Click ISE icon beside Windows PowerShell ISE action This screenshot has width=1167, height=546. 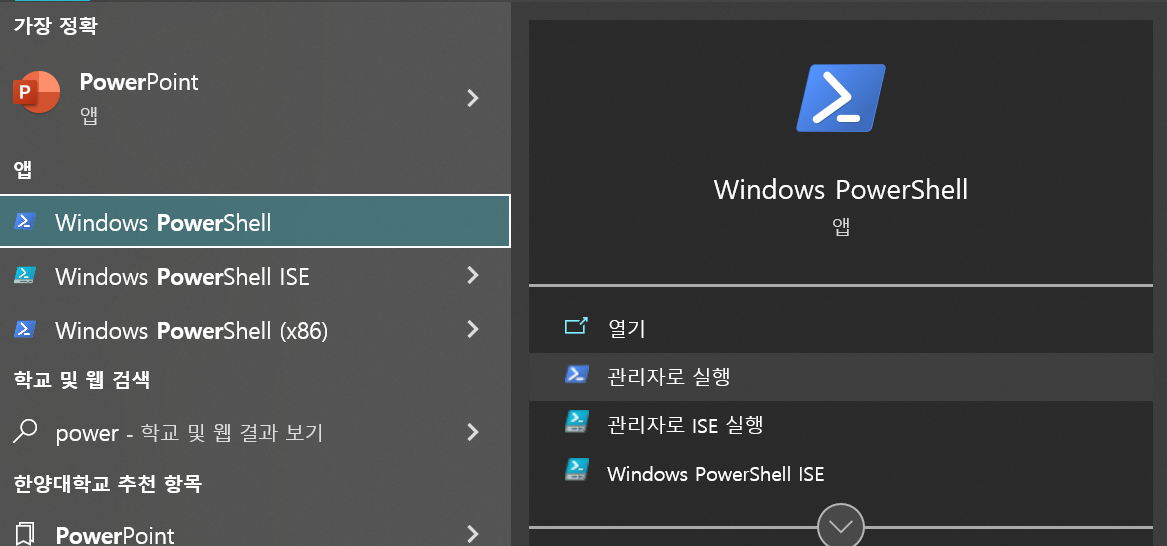[577, 470]
